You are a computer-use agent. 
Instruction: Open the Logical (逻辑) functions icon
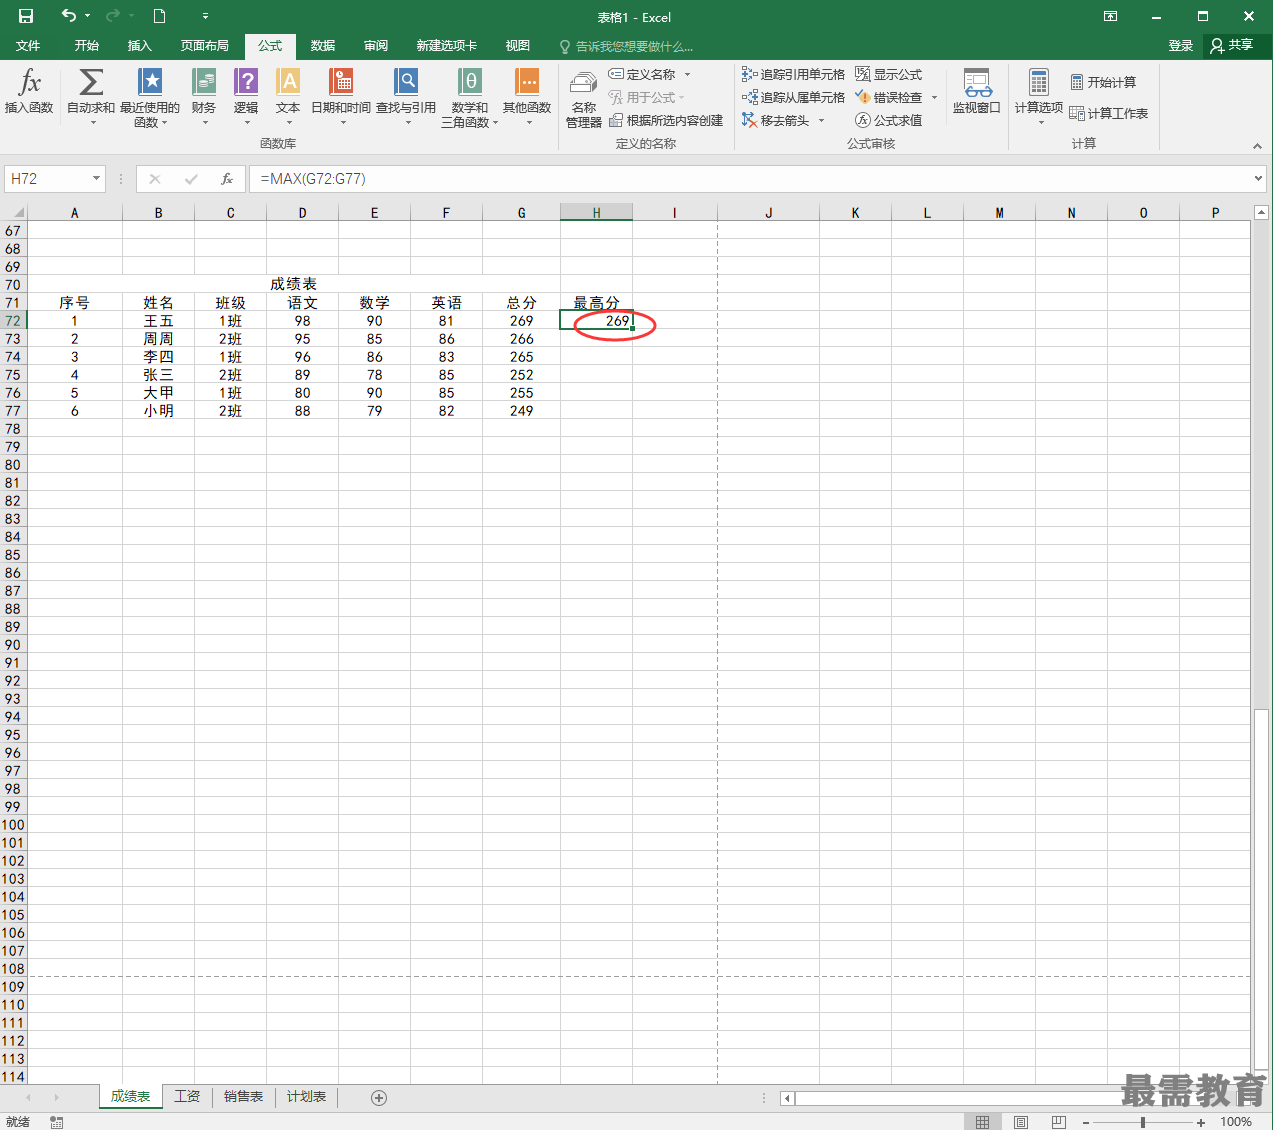point(246,83)
